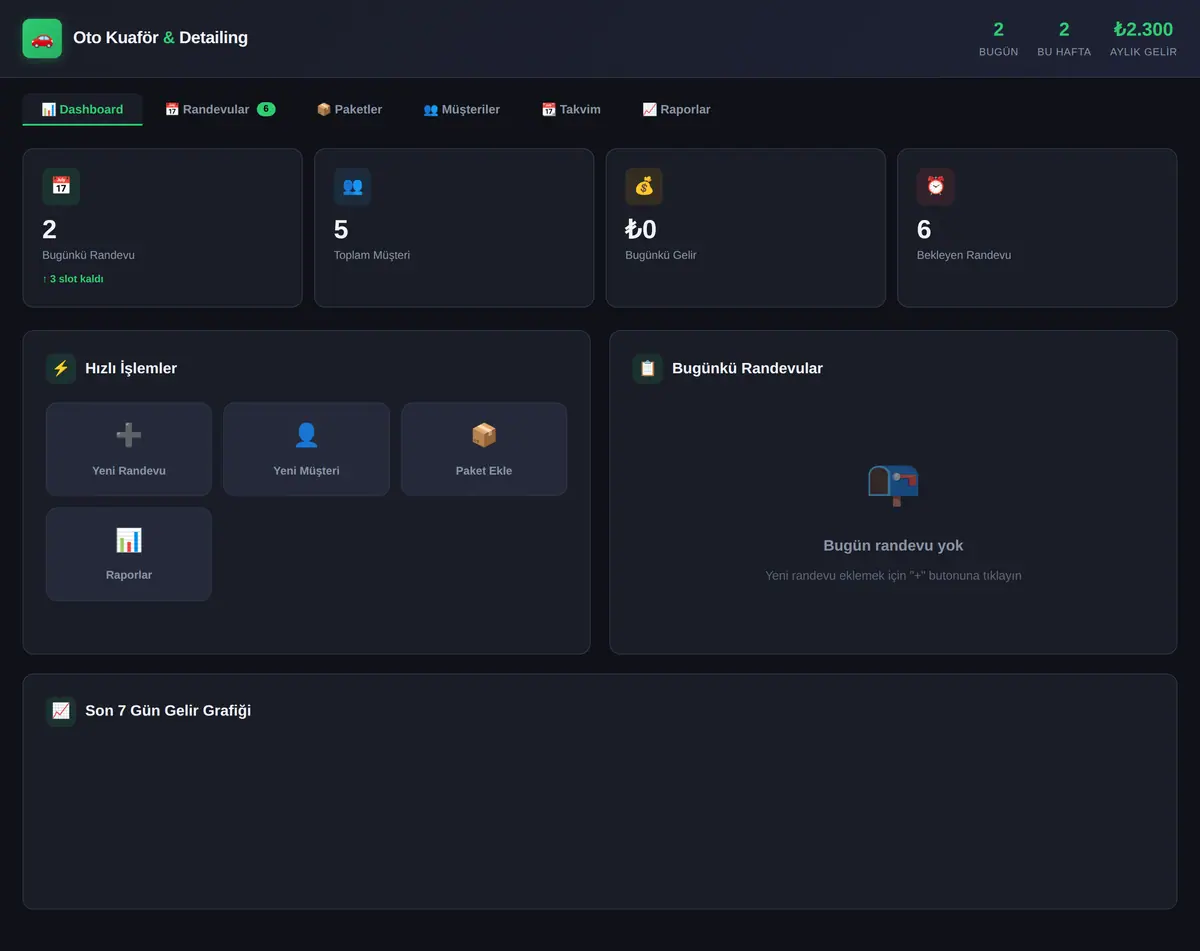Click the '3 slot kaldı' text
Image resolution: width=1200 pixels, height=951 pixels.
pos(73,279)
